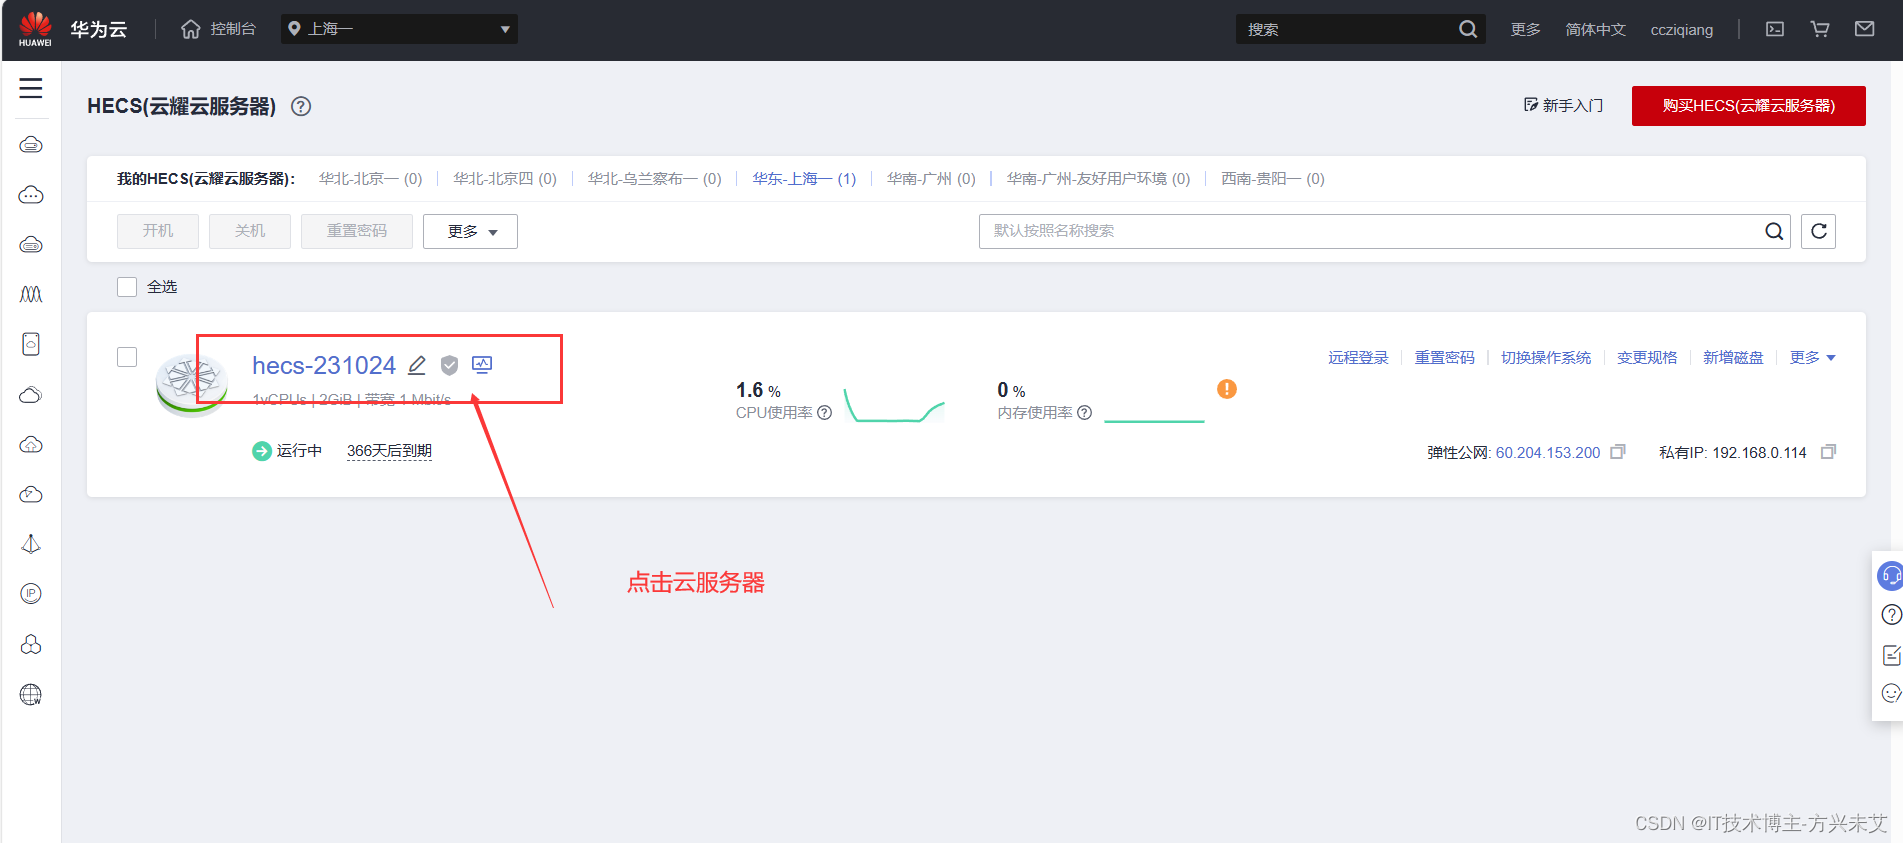Click the smiley satisfaction icon
This screenshot has height=843, width=1903.
(1891, 693)
